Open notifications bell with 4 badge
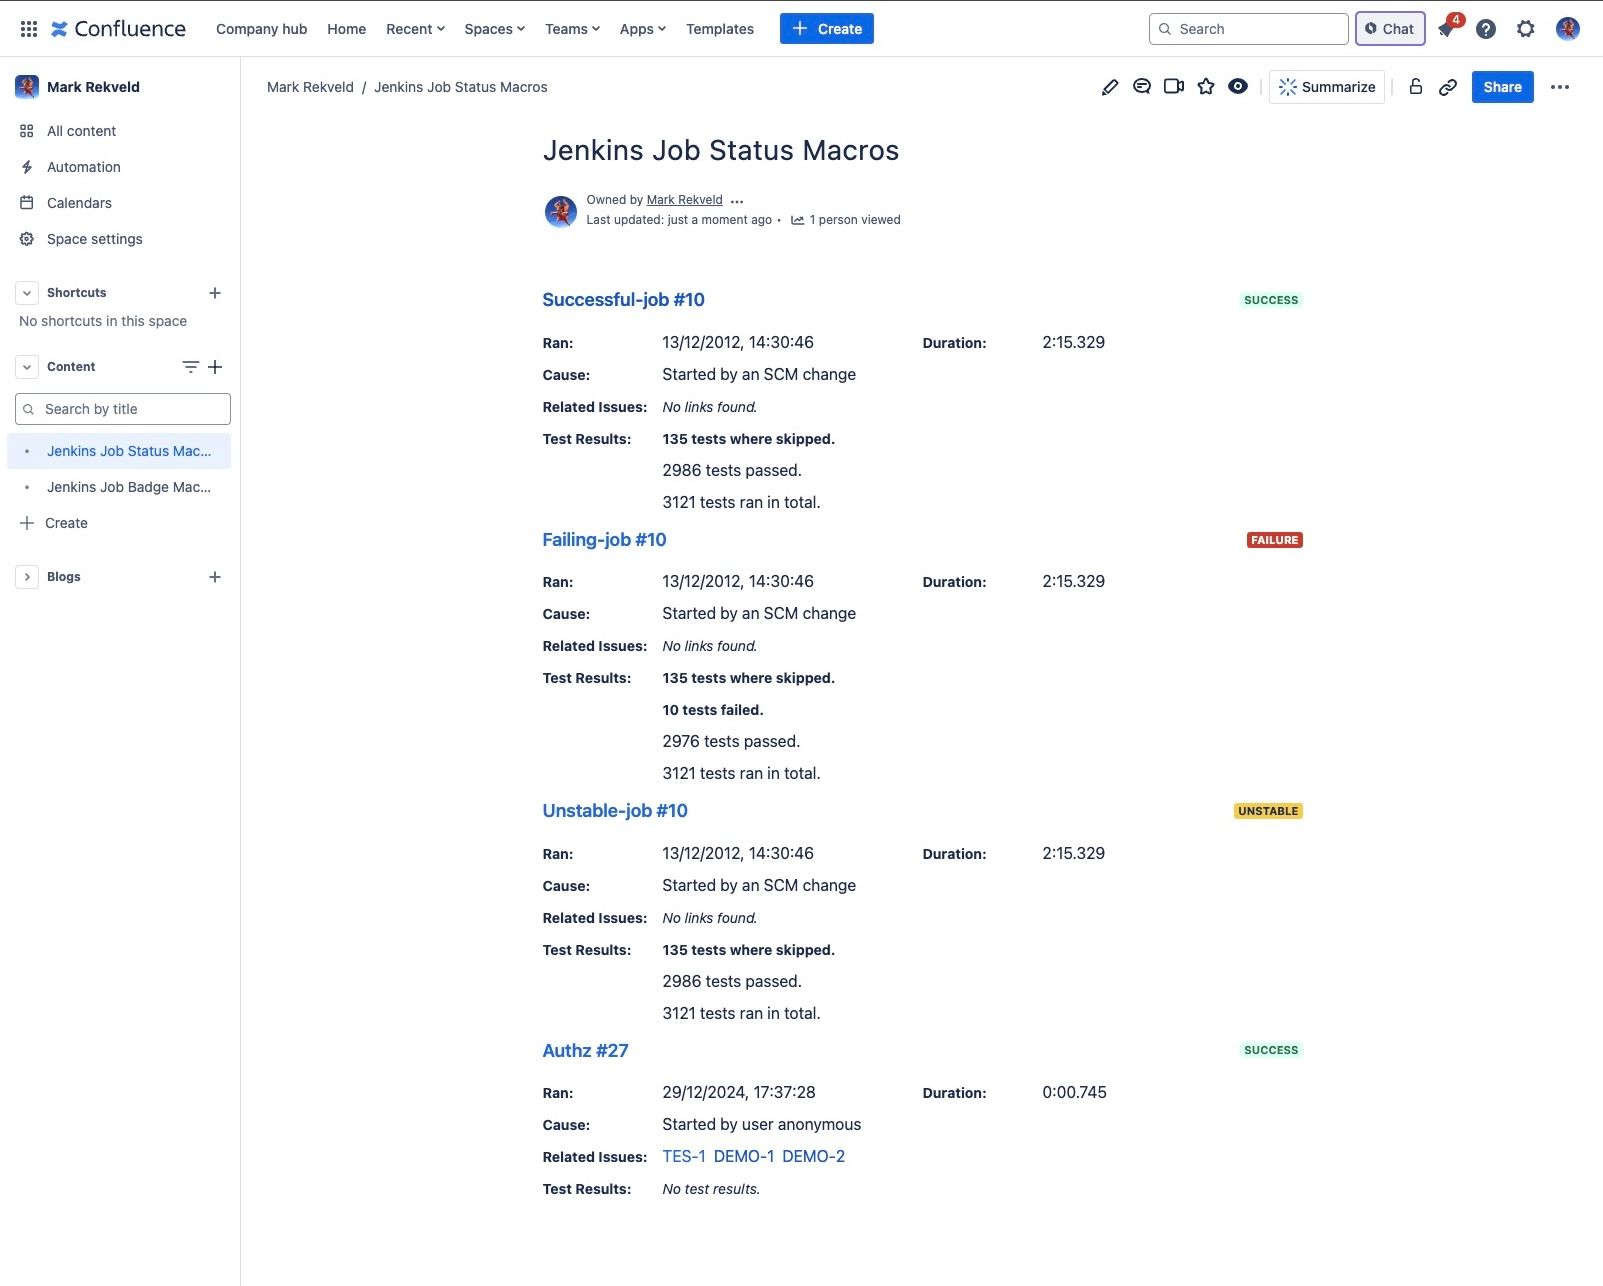Image resolution: width=1603 pixels, height=1286 pixels. click(1447, 29)
